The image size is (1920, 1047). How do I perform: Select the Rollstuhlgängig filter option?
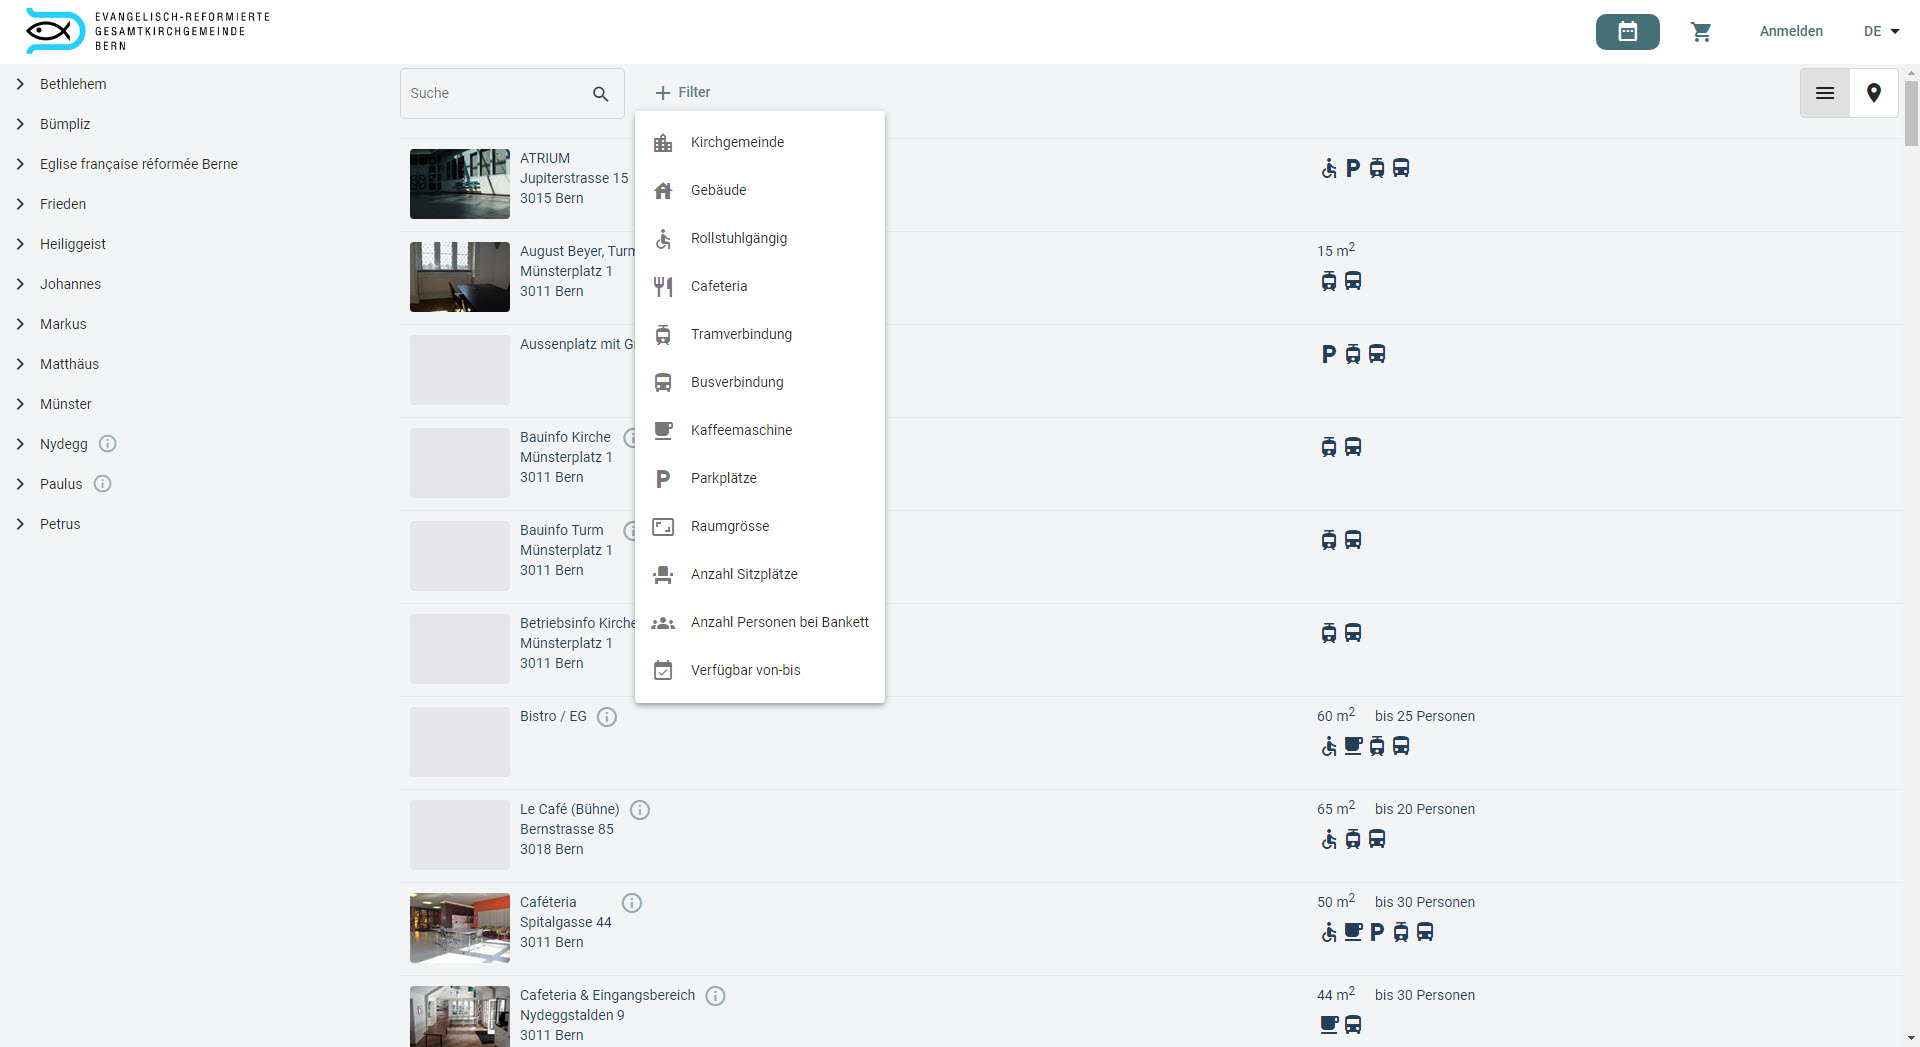(739, 238)
